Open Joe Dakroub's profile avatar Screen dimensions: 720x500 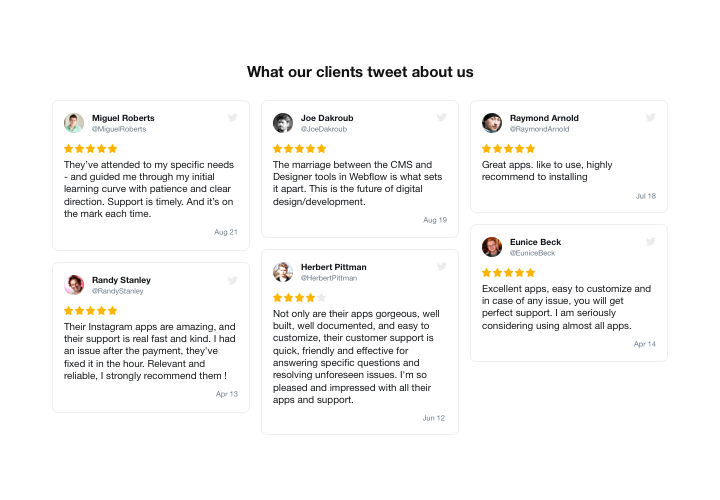tap(283, 123)
